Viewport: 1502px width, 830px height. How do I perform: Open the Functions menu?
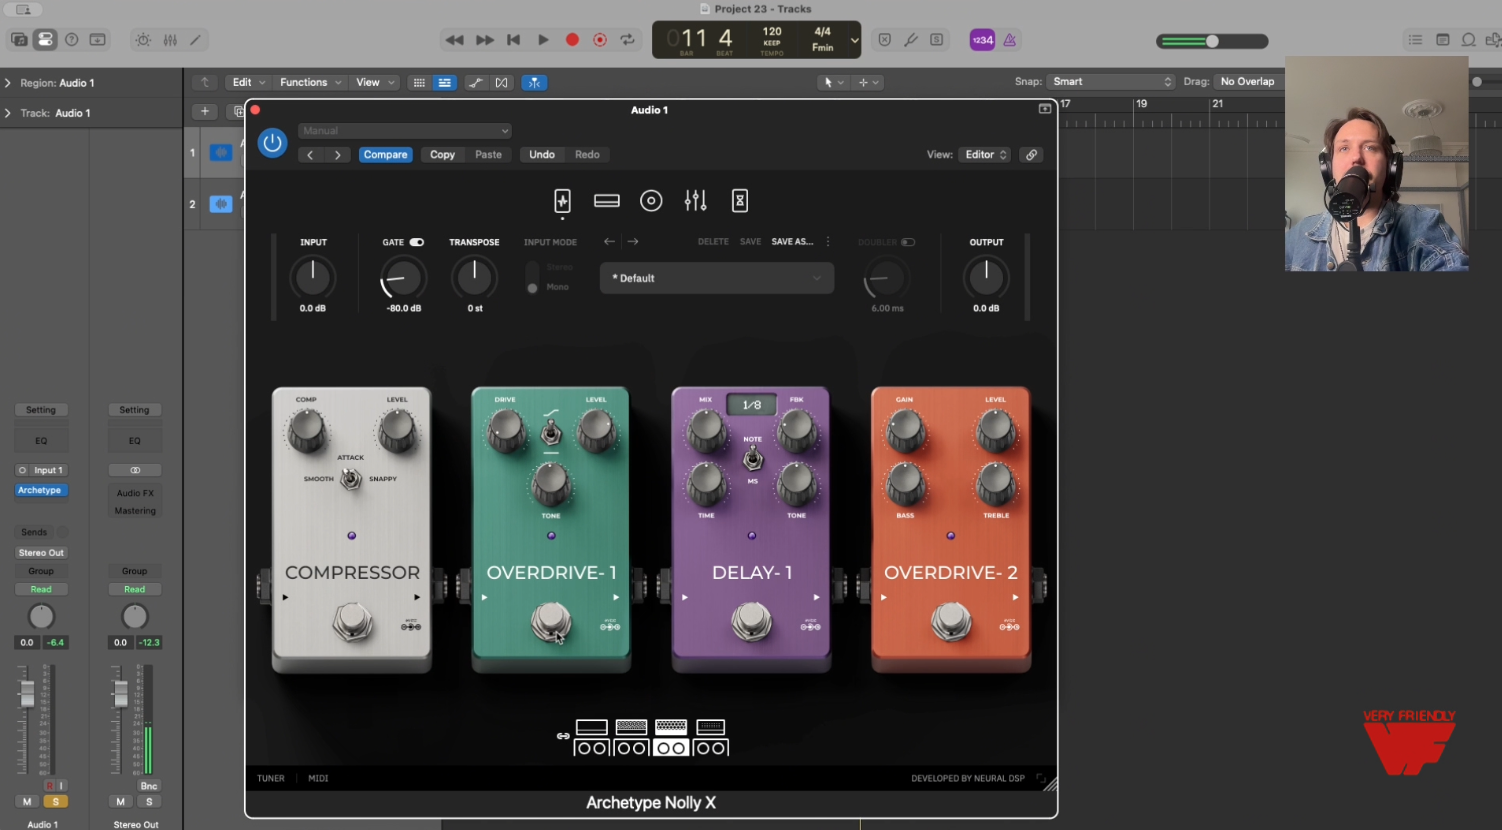tap(310, 83)
